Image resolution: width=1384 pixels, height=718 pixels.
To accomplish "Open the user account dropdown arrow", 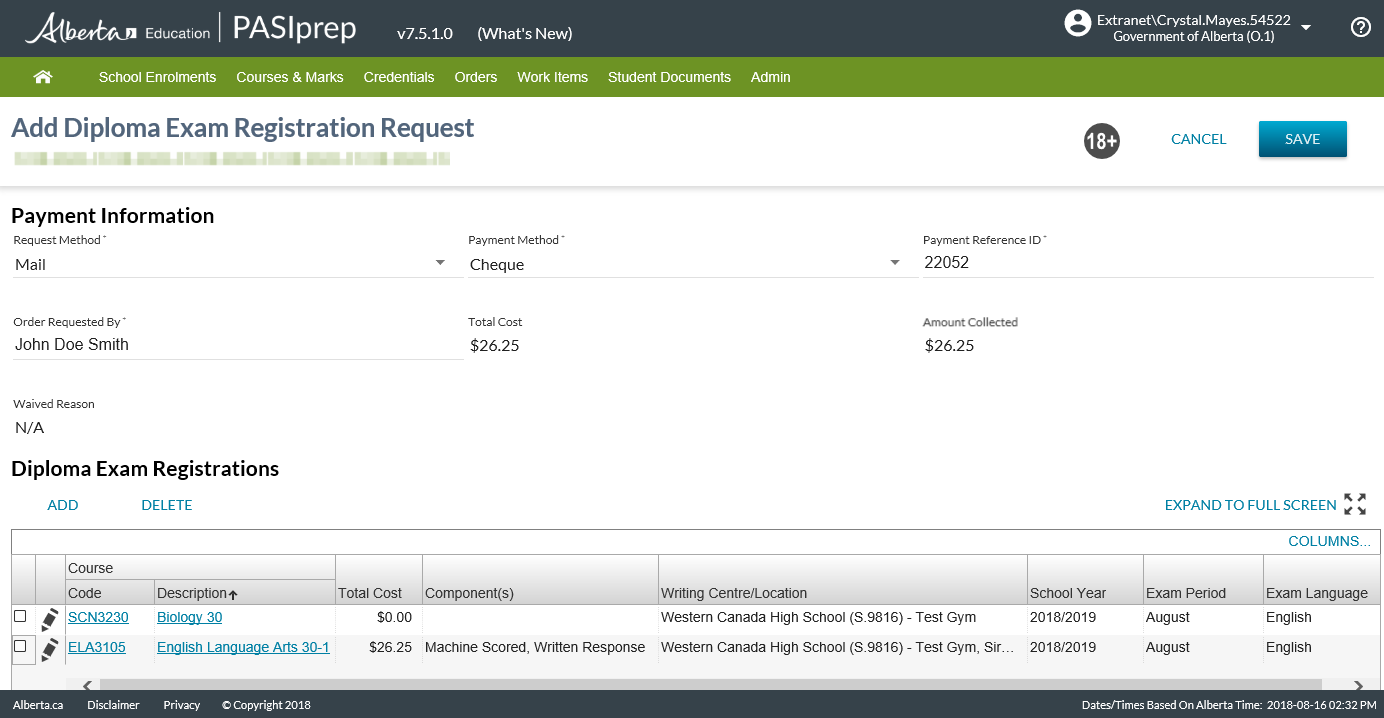I will click(x=1306, y=28).
